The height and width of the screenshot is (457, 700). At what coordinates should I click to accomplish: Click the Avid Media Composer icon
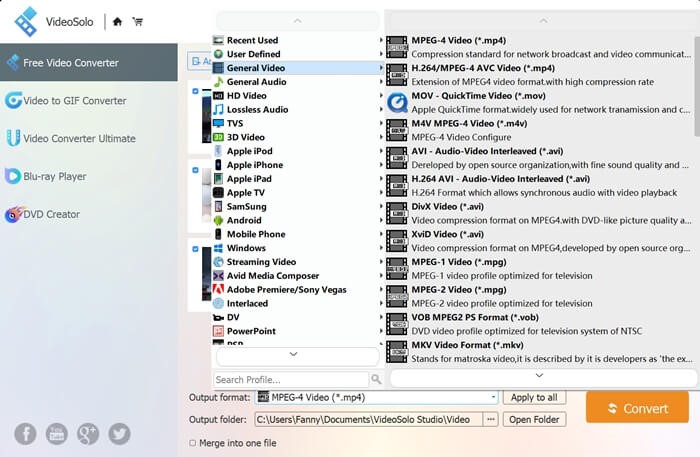(218, 275)
